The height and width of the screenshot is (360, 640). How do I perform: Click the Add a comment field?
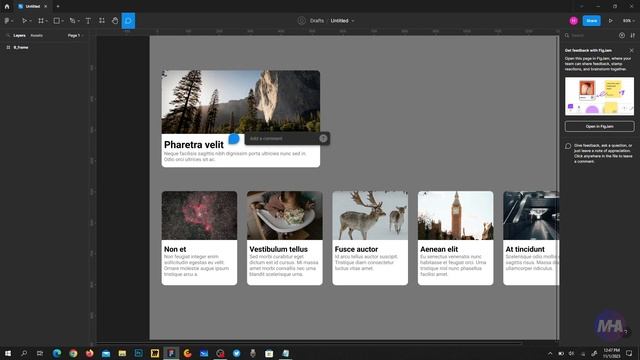[x=282, y=138]
